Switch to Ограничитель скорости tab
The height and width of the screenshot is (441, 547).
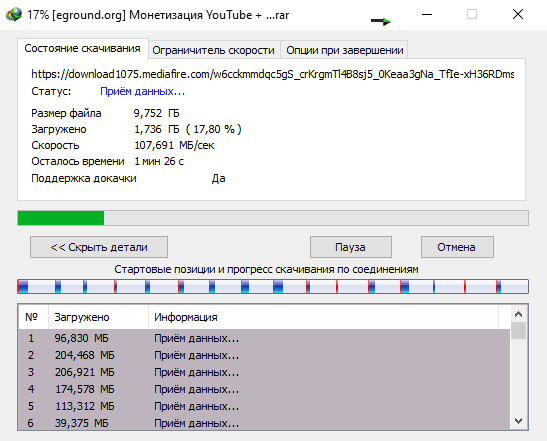coord(213,50)
